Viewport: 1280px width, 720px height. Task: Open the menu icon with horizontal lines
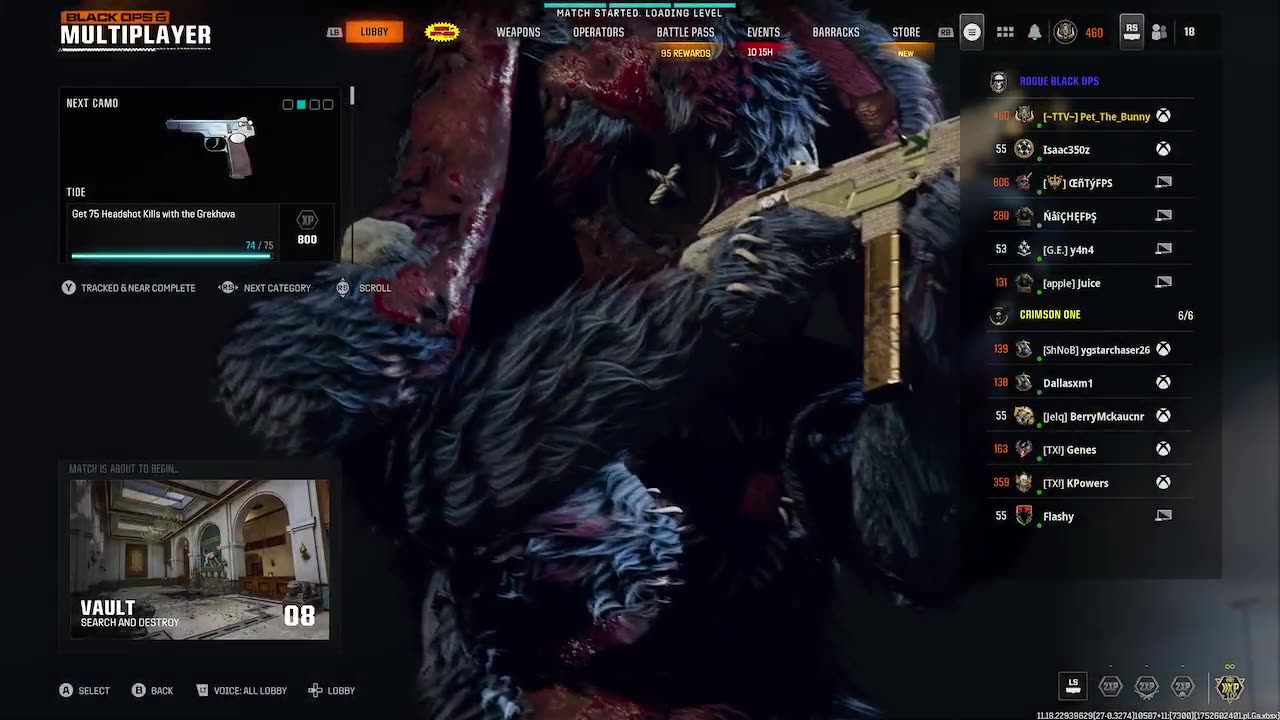pos(971,32)
